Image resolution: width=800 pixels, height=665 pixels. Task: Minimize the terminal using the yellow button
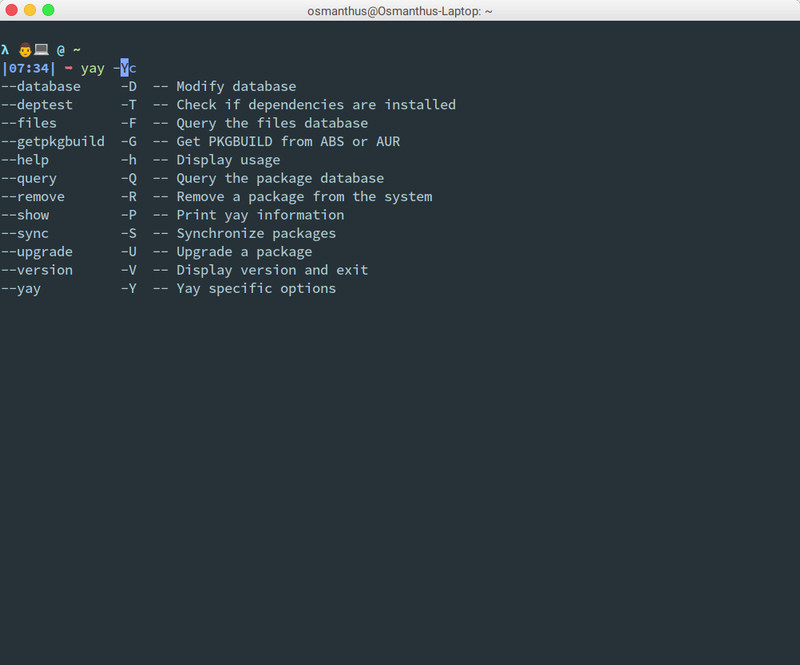coord(30,10)
